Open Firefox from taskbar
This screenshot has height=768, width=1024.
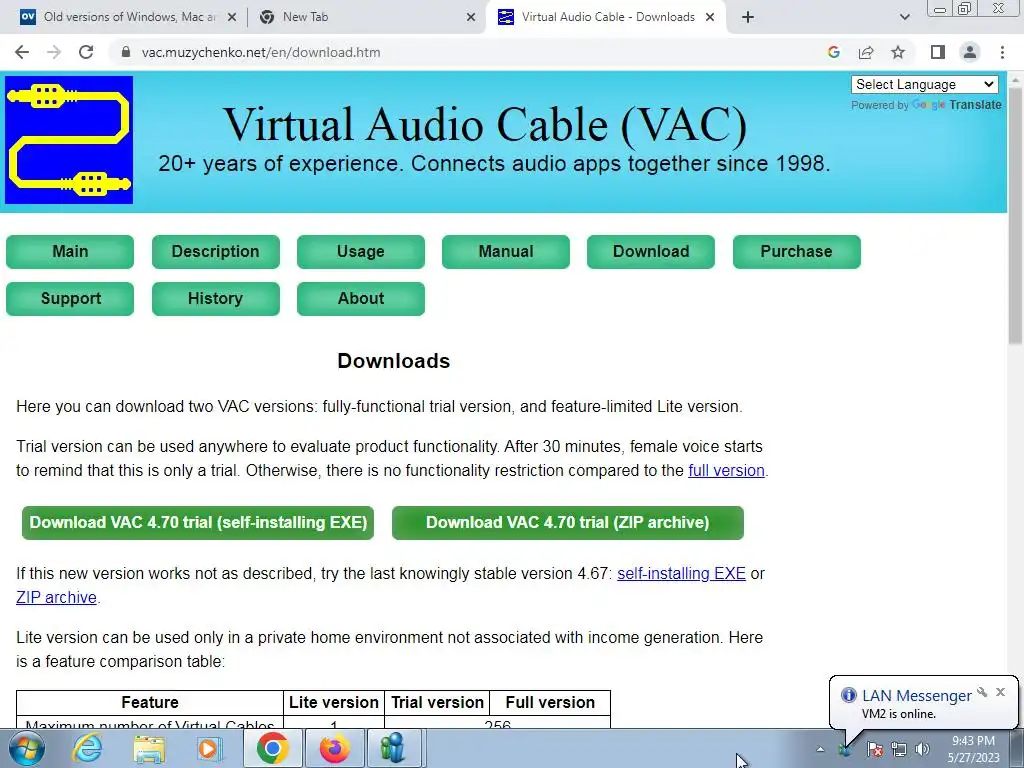tap(334, 748)
